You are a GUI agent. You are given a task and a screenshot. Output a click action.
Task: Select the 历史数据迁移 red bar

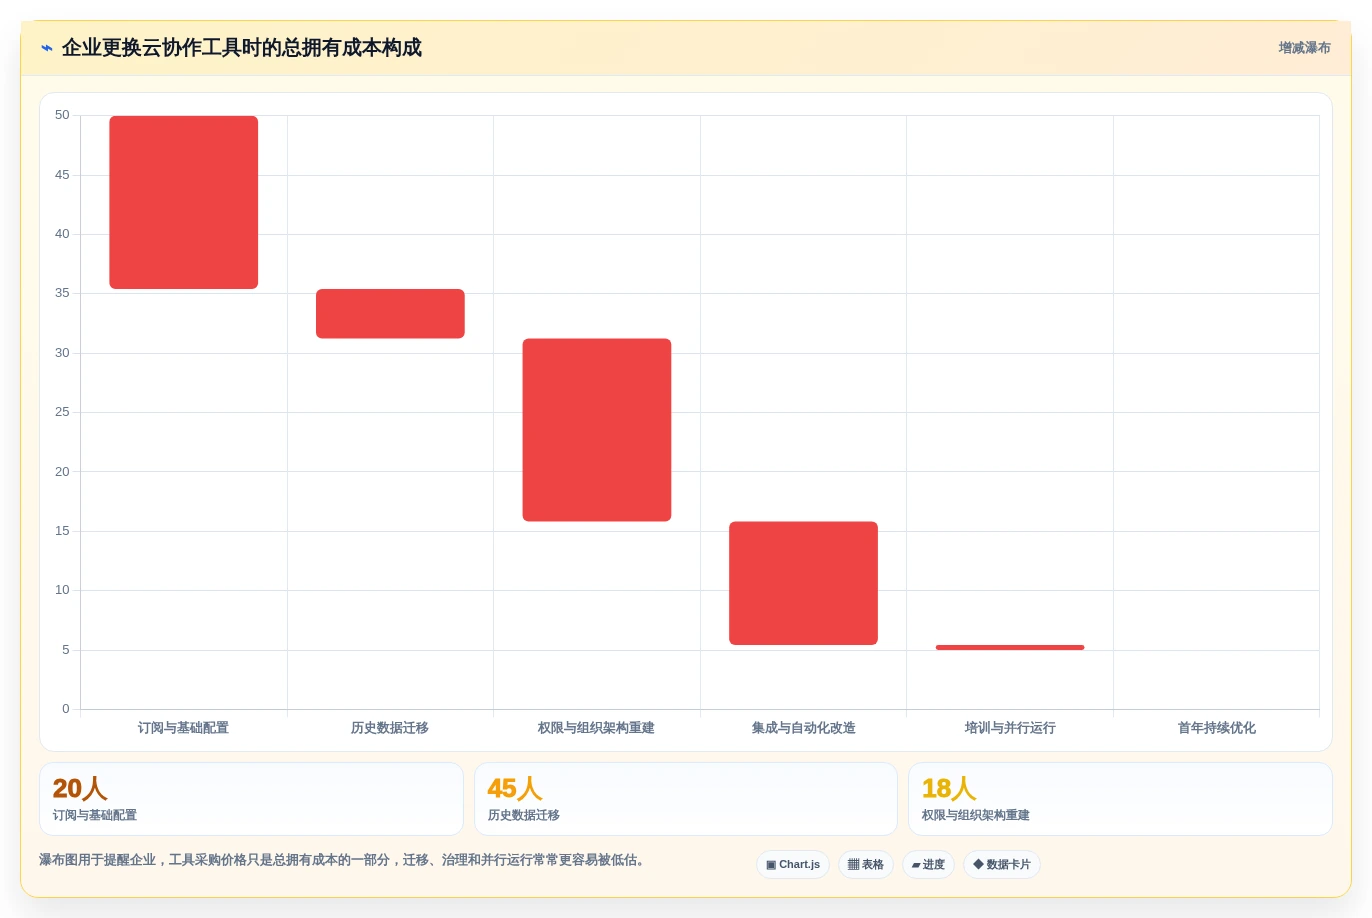pyautogui.click(x=390, y=314)
